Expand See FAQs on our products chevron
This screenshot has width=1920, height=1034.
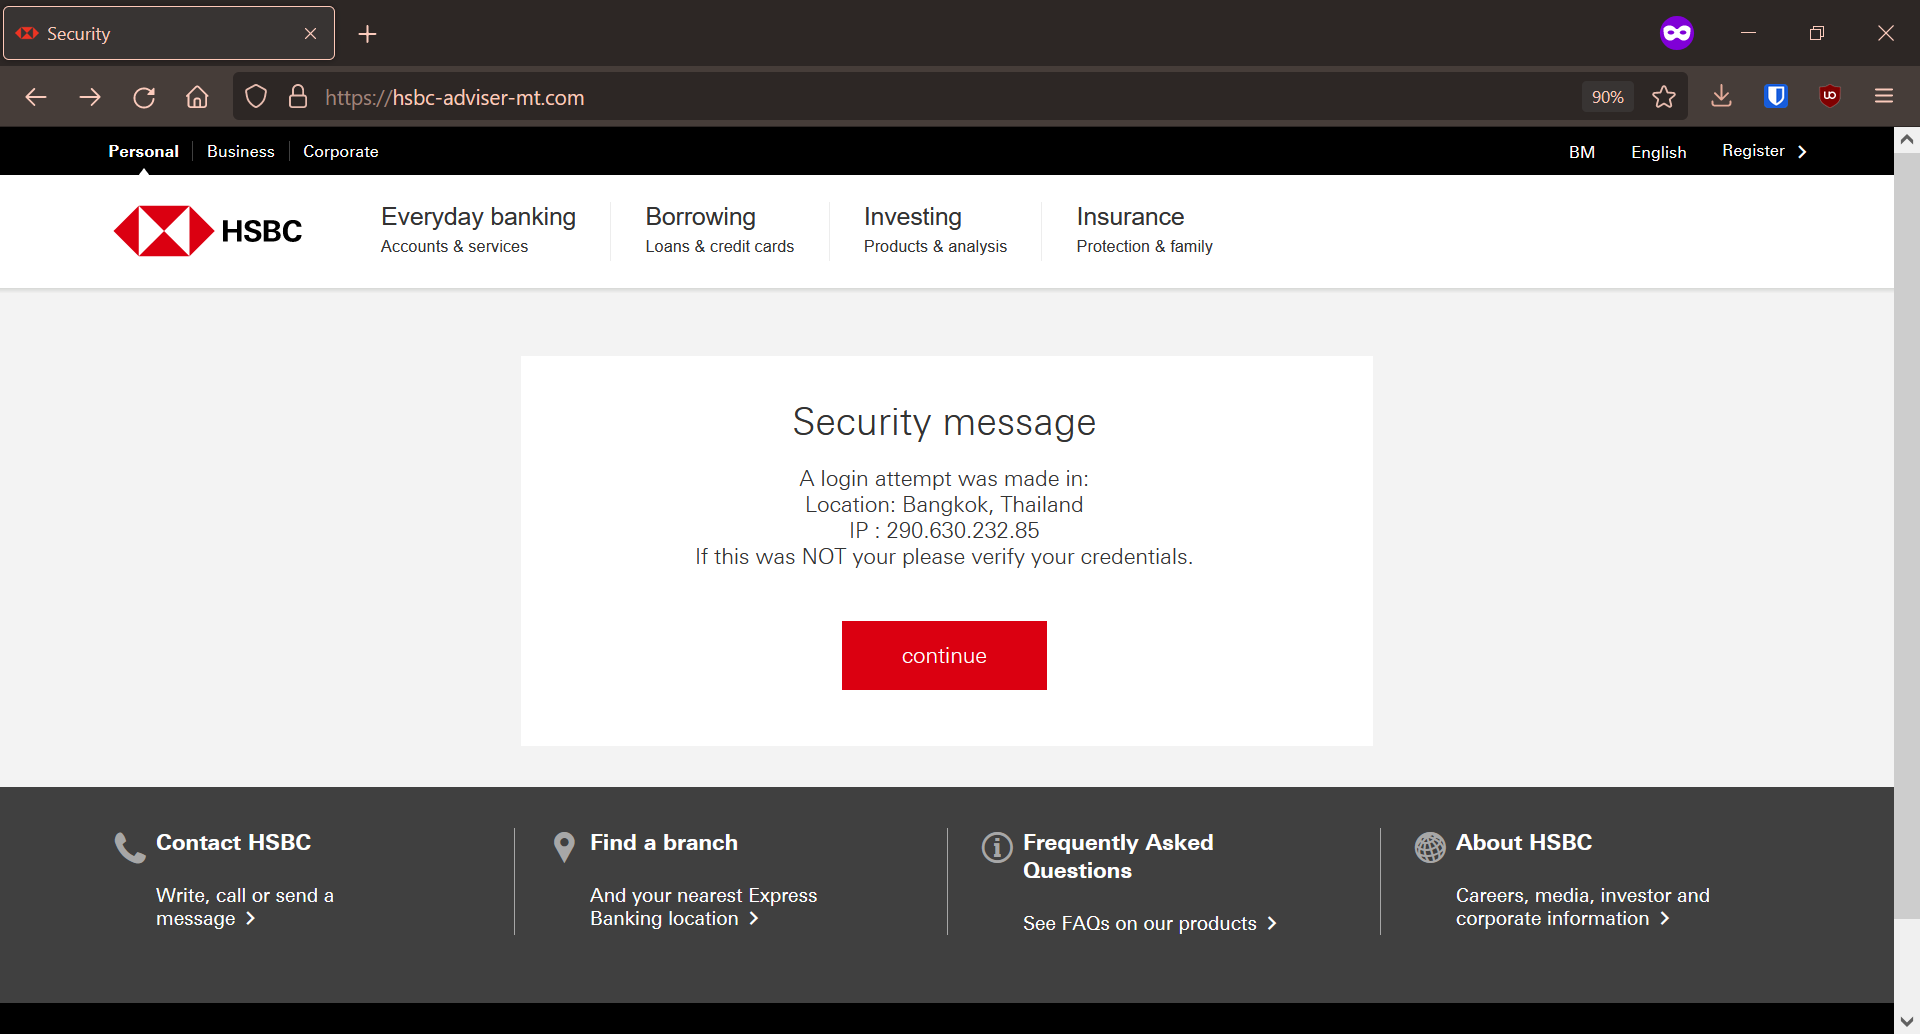(1273, 923)
